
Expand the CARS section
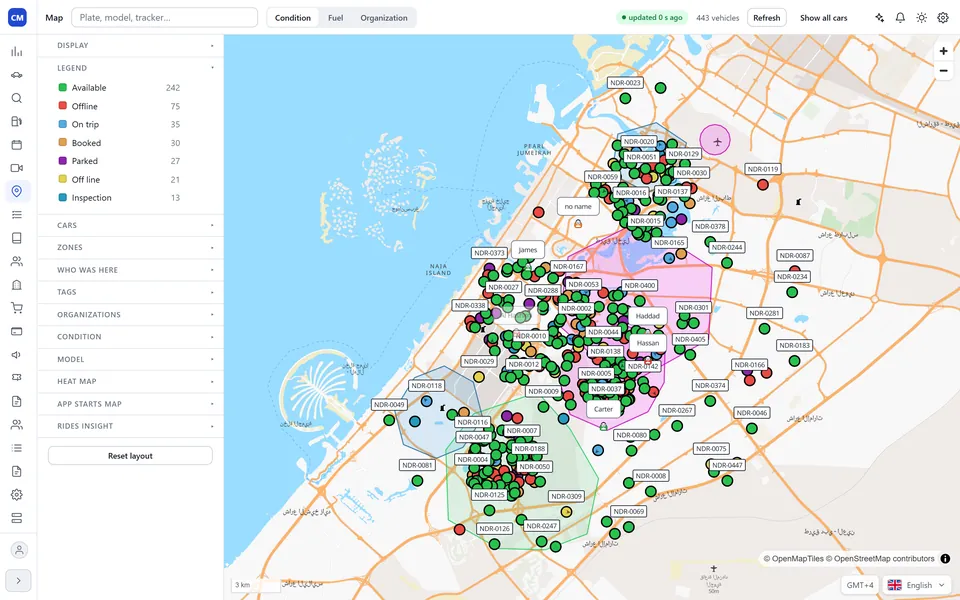tap(130, 225)
